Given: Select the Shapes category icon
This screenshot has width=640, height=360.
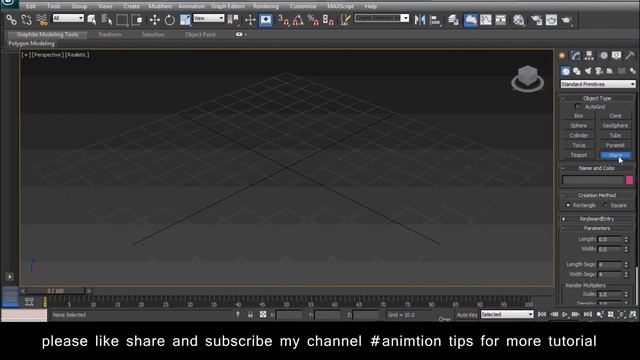Looking at the screenshot, I should pyautogui.click(x=577, y=71).
